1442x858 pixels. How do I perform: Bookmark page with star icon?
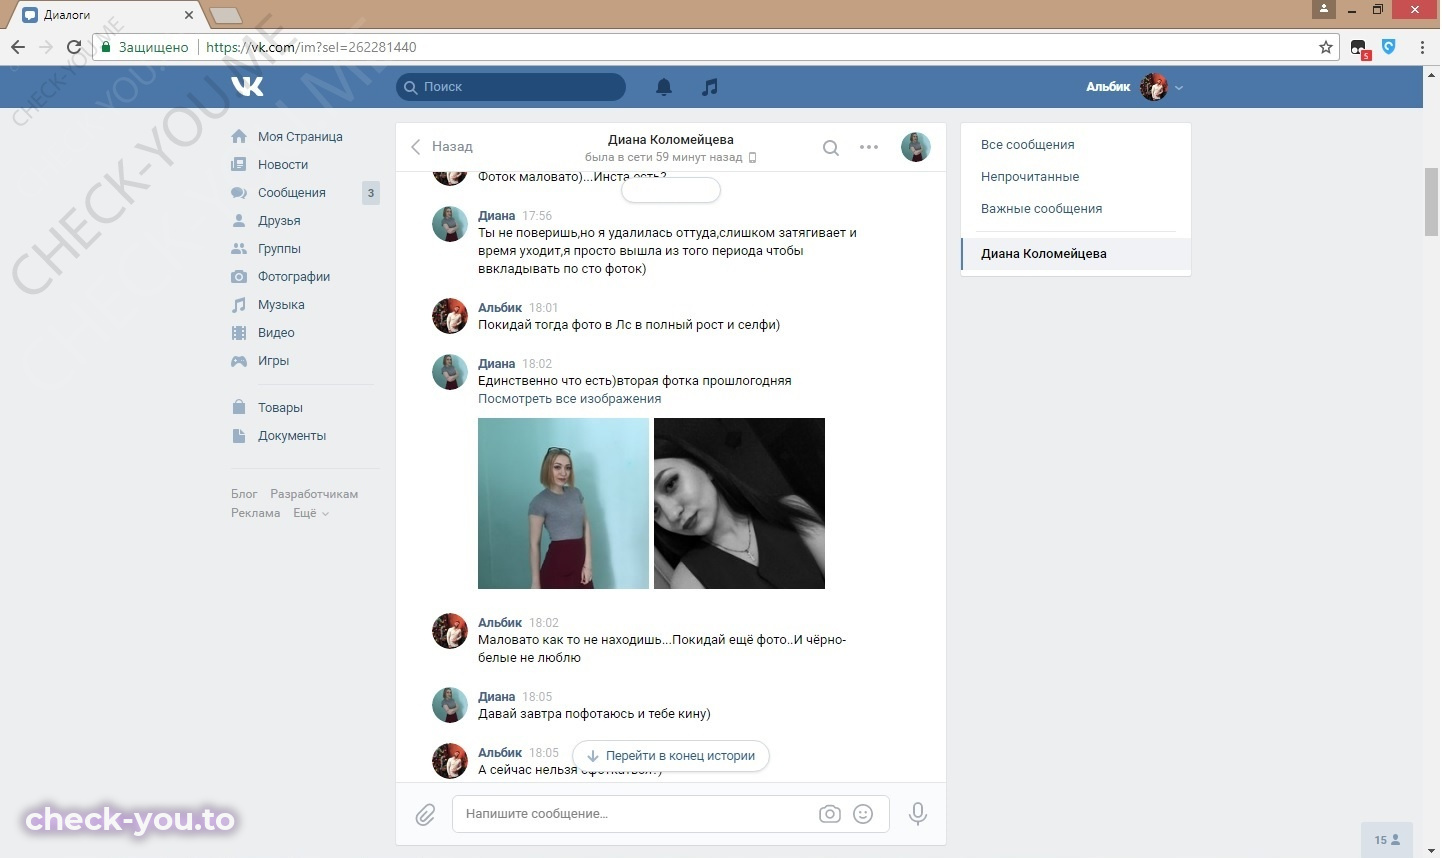click(x=1326, y=47)
